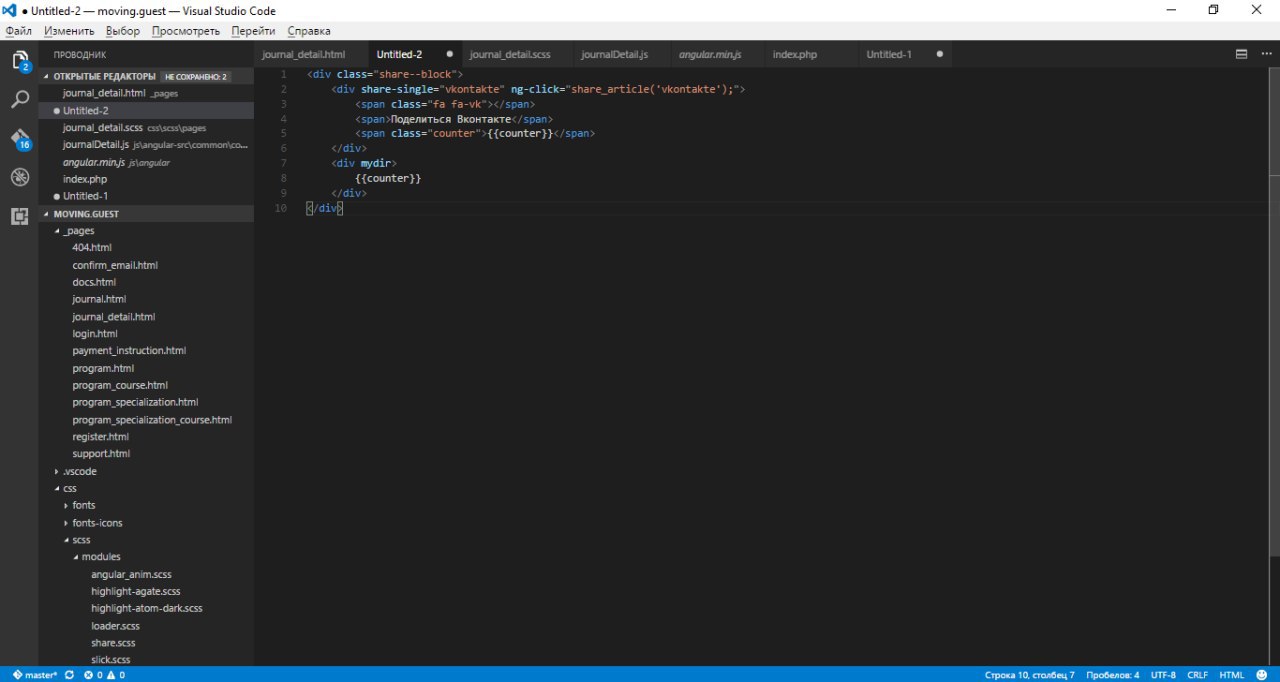Viewport: 1280px width, 682px height.
Task: Open Source Control view with 16 badge
Action: click(x=19, y=139)
